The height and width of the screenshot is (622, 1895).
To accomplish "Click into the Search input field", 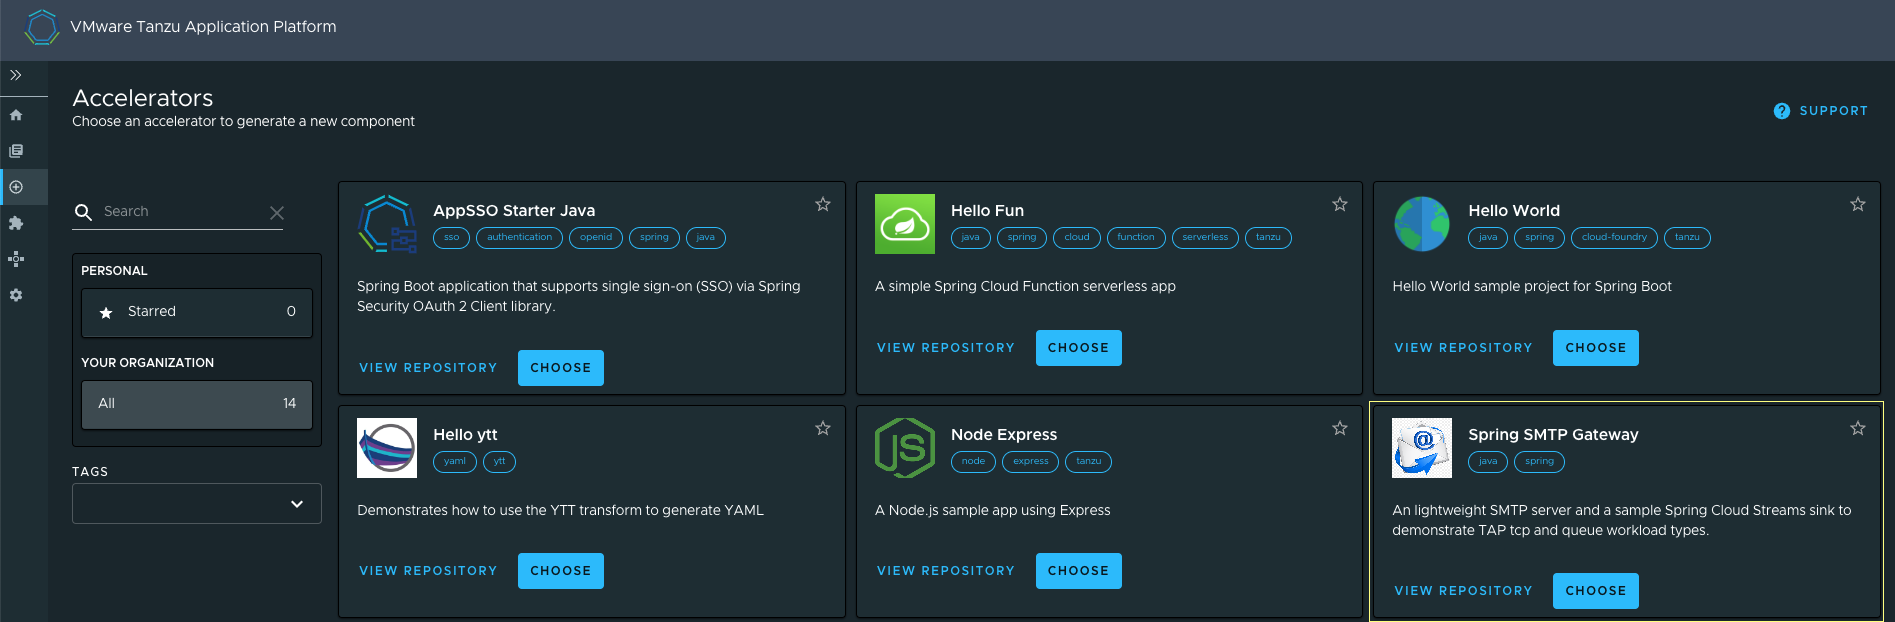I will (x=180, y=212).
